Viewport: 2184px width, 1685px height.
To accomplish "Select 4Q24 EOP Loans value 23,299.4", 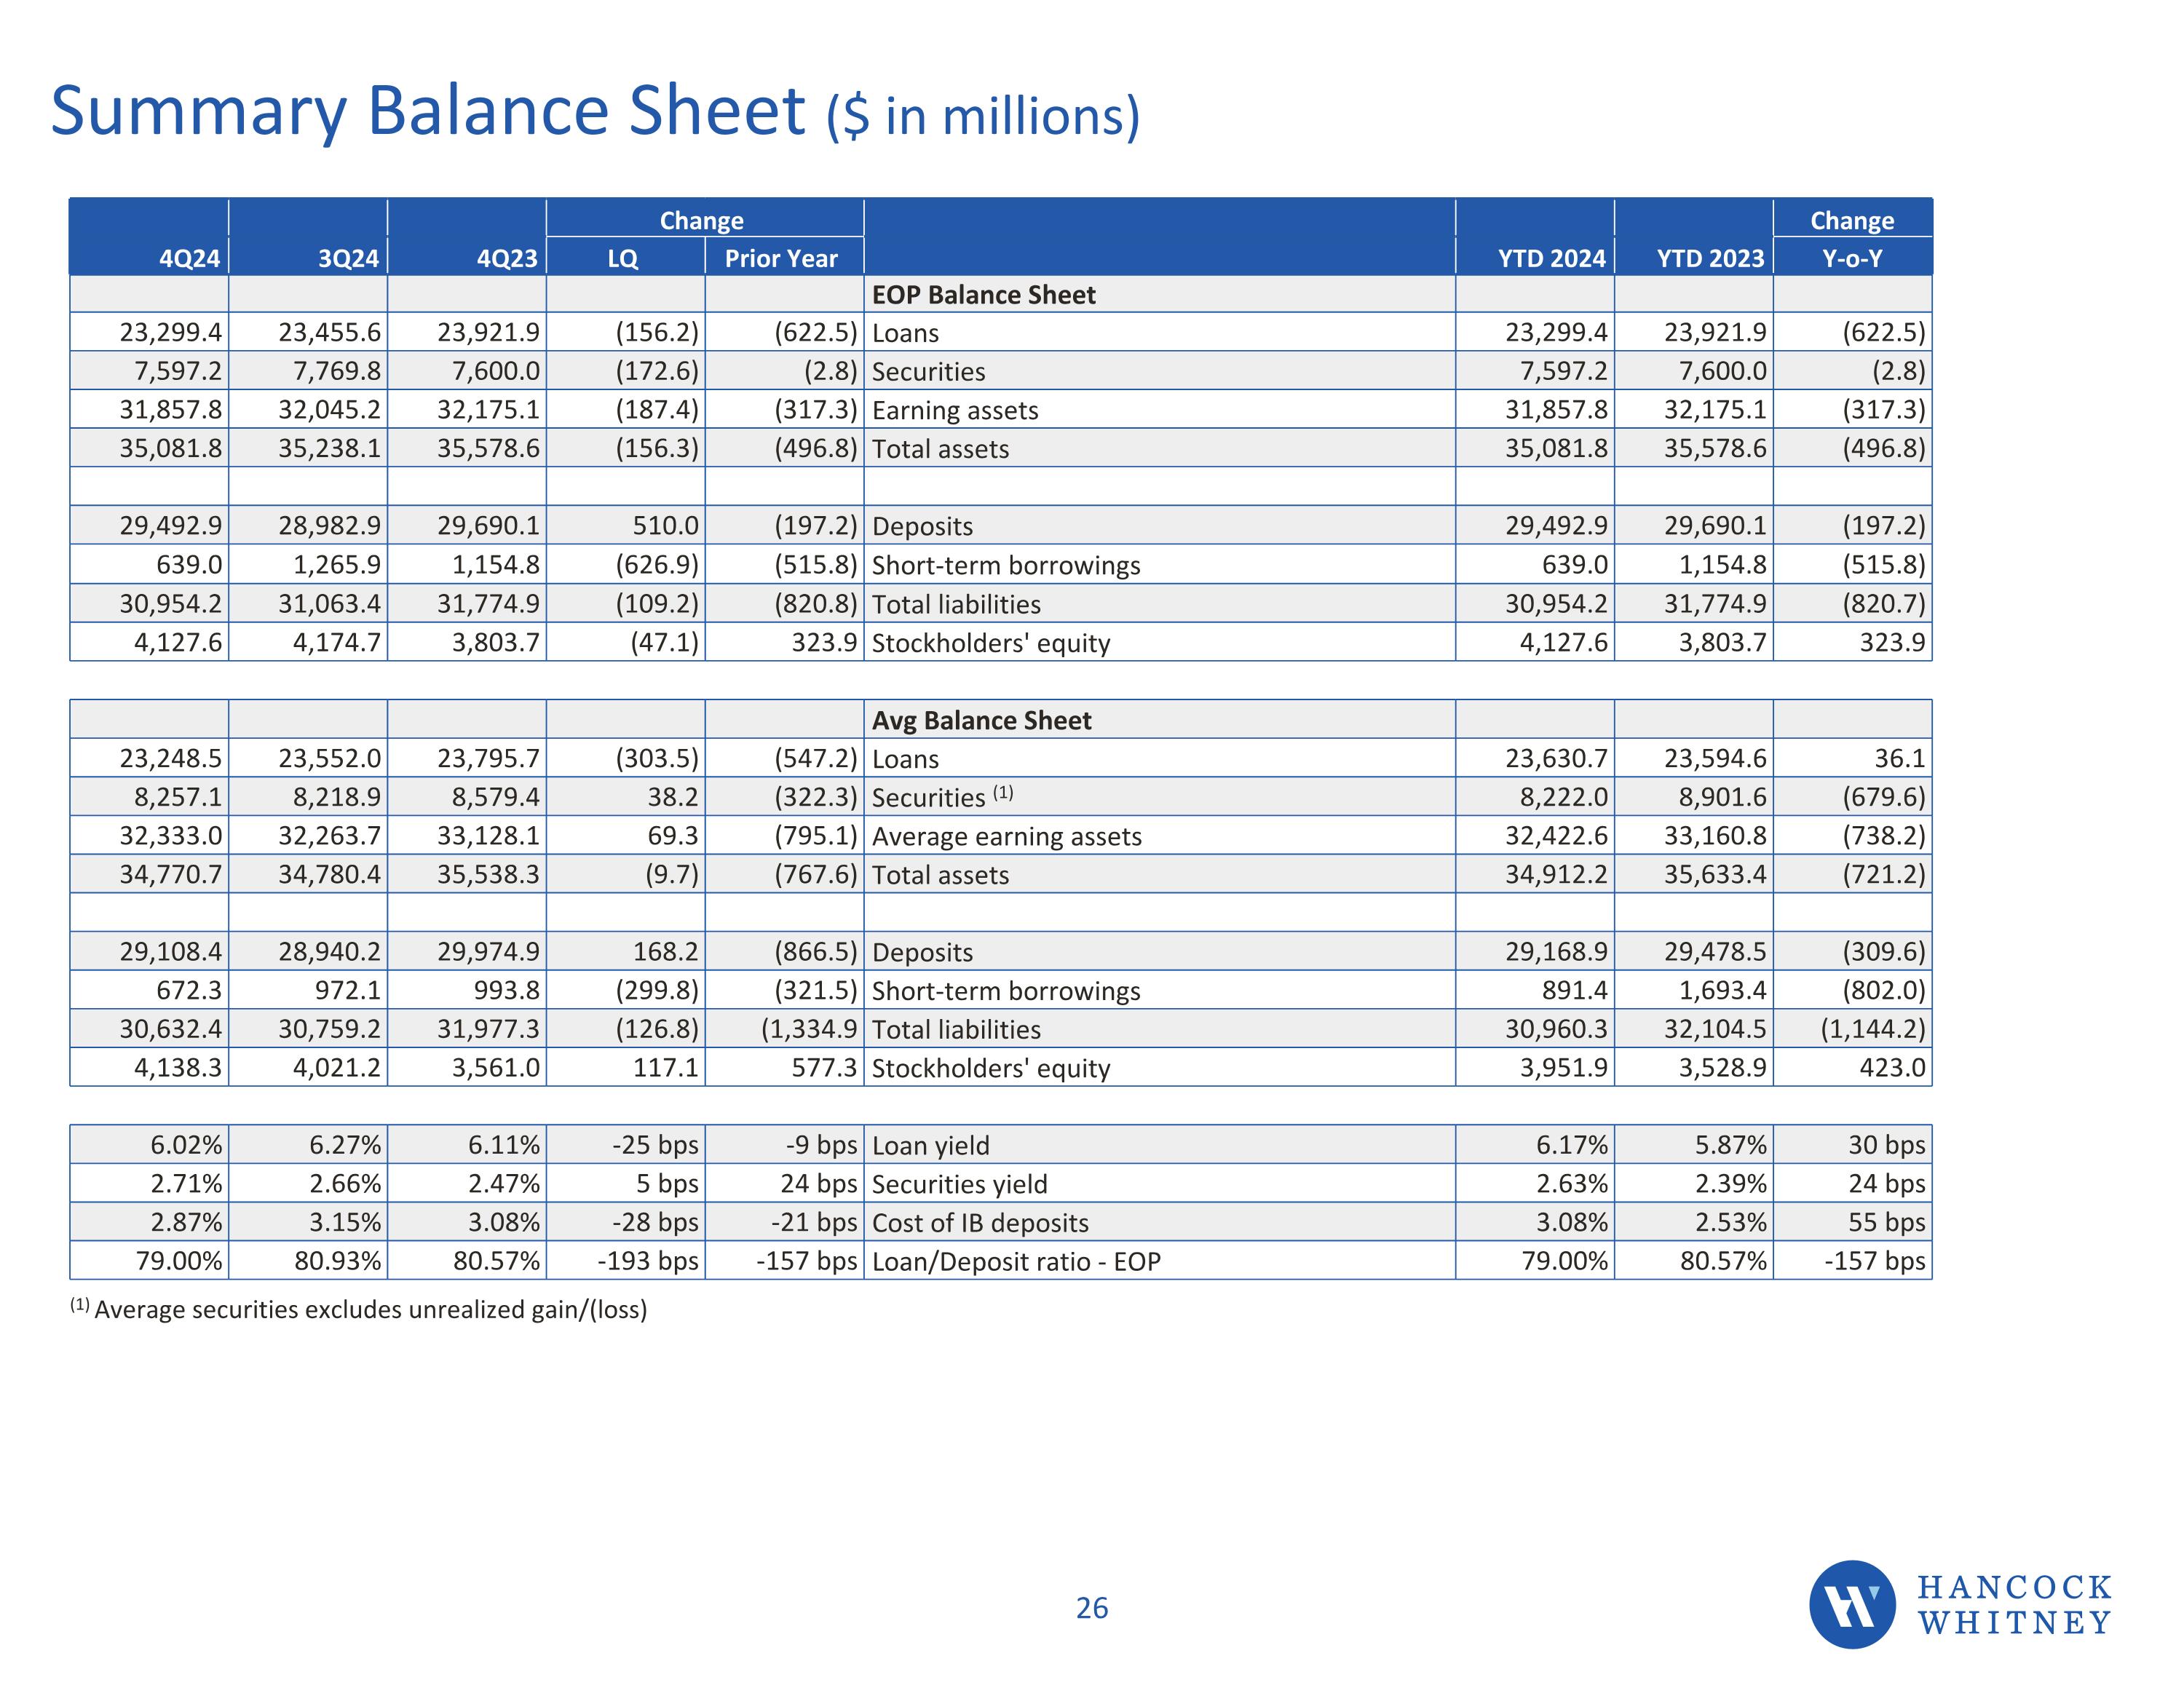I will [170, 332].
